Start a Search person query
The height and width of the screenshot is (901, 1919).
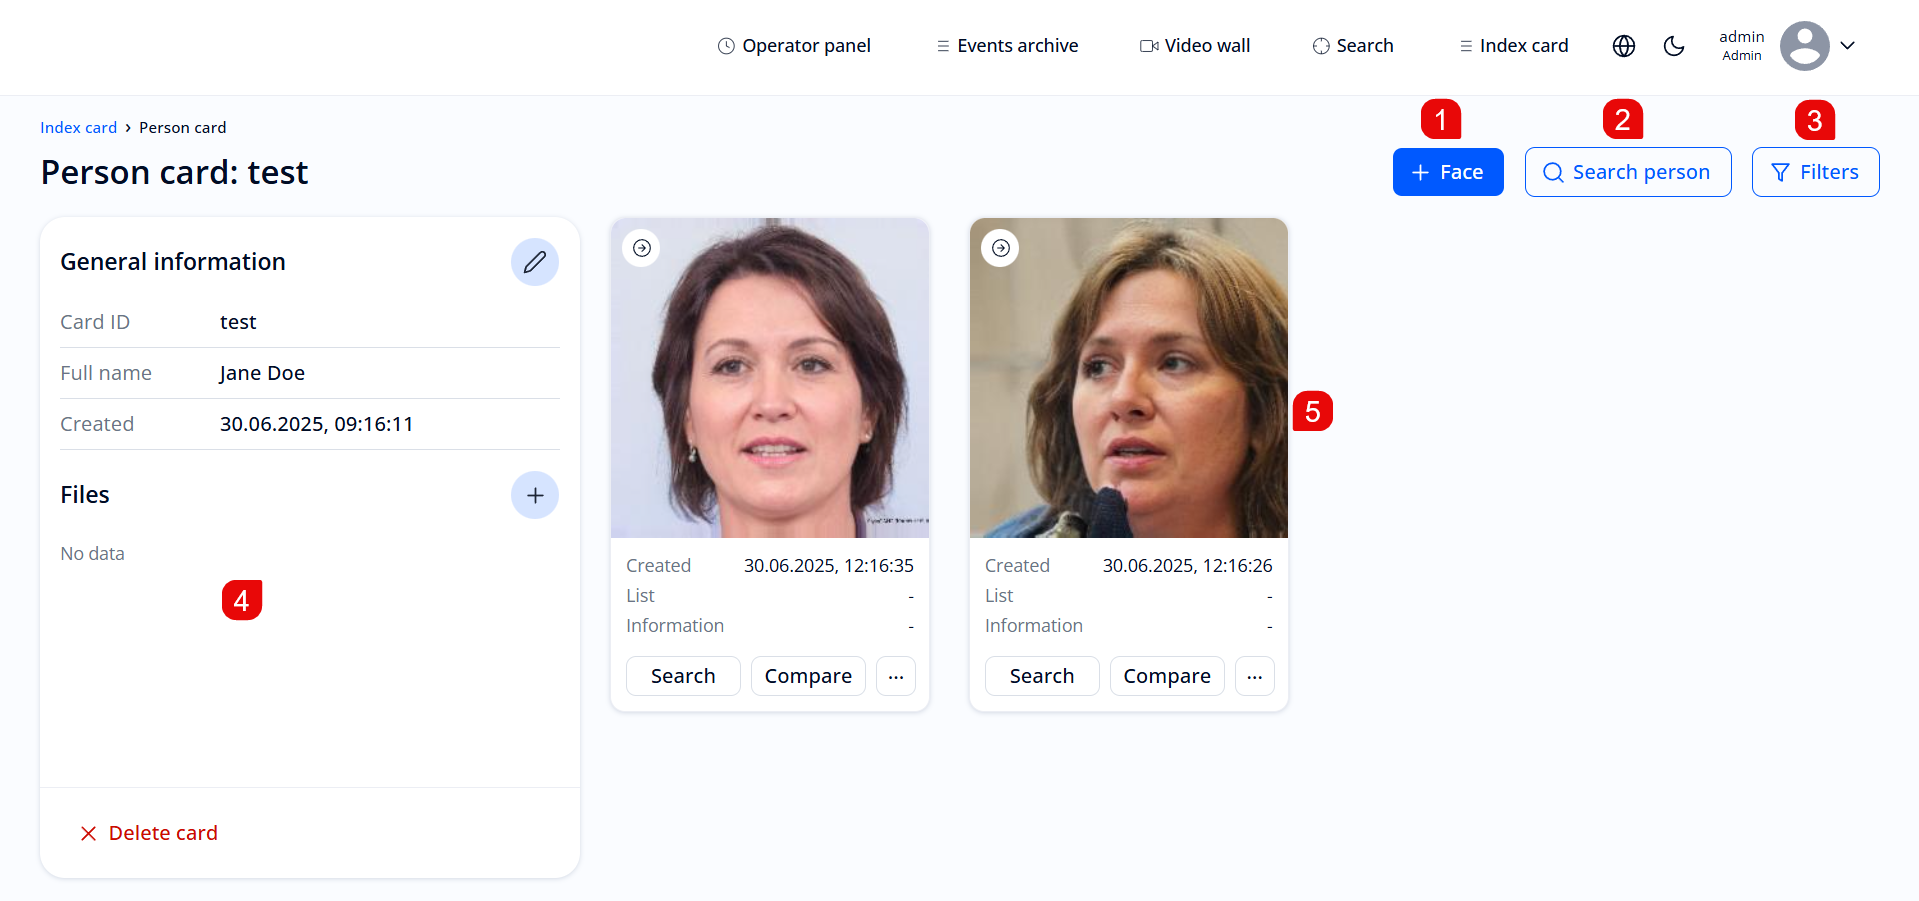(x=1627, y=171)
